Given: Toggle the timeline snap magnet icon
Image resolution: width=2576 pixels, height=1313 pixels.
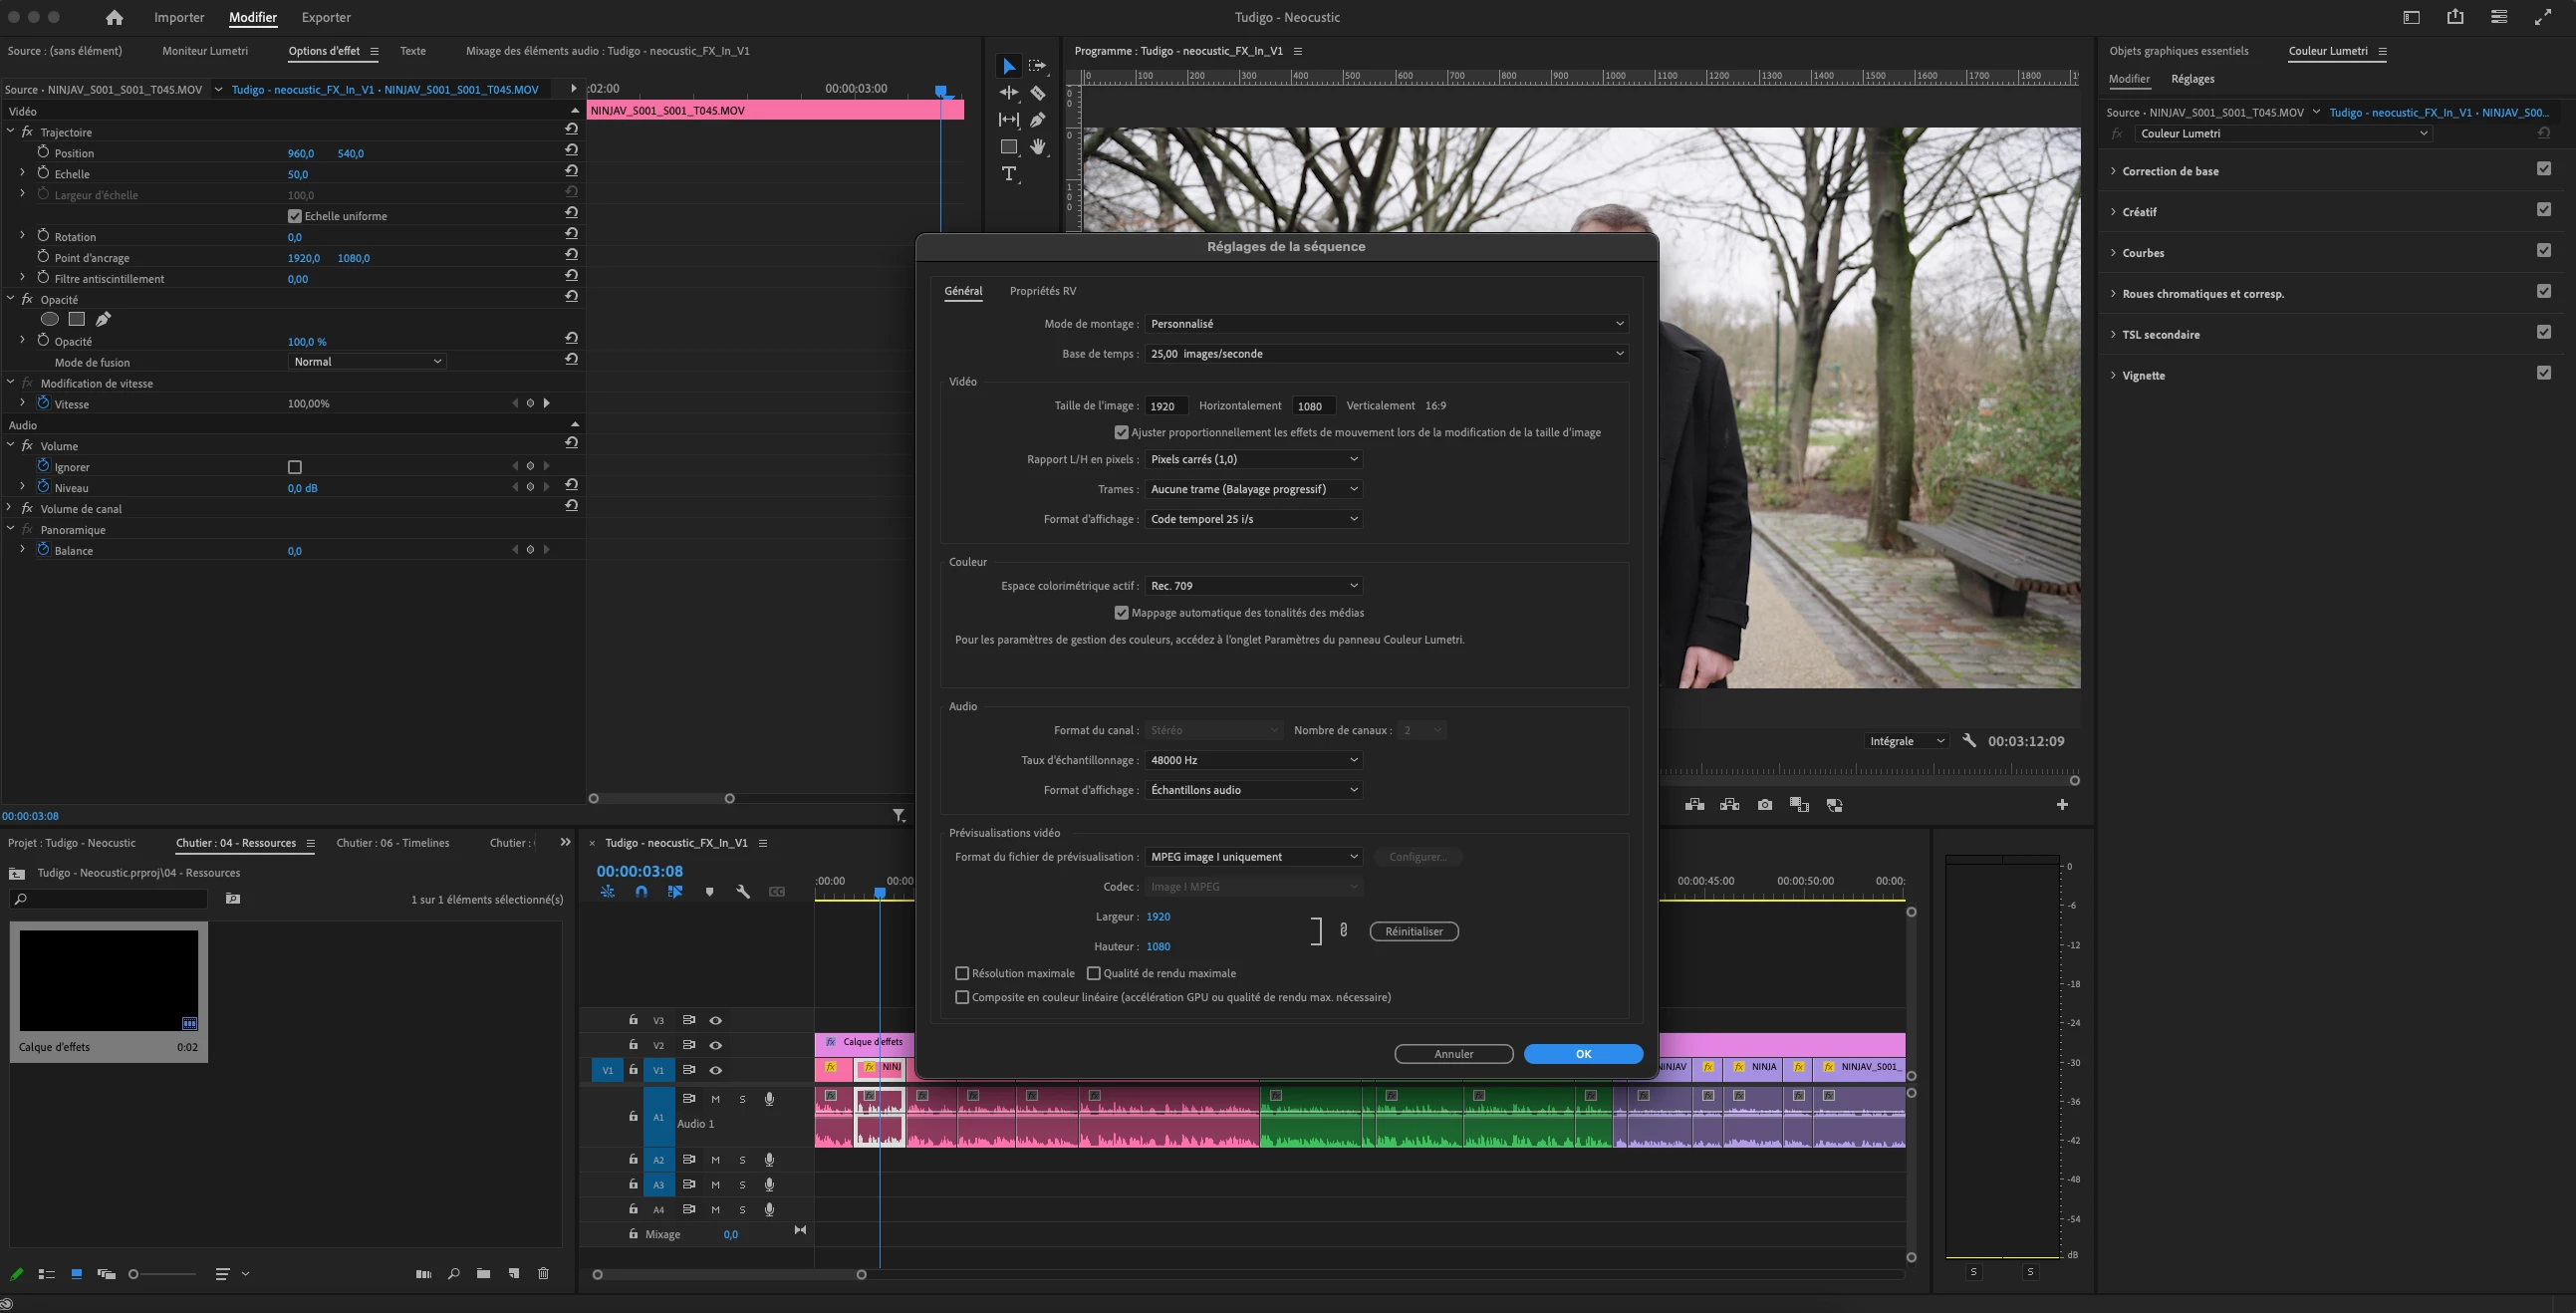Looking at the screenshot, I should [x=641, y=892].
